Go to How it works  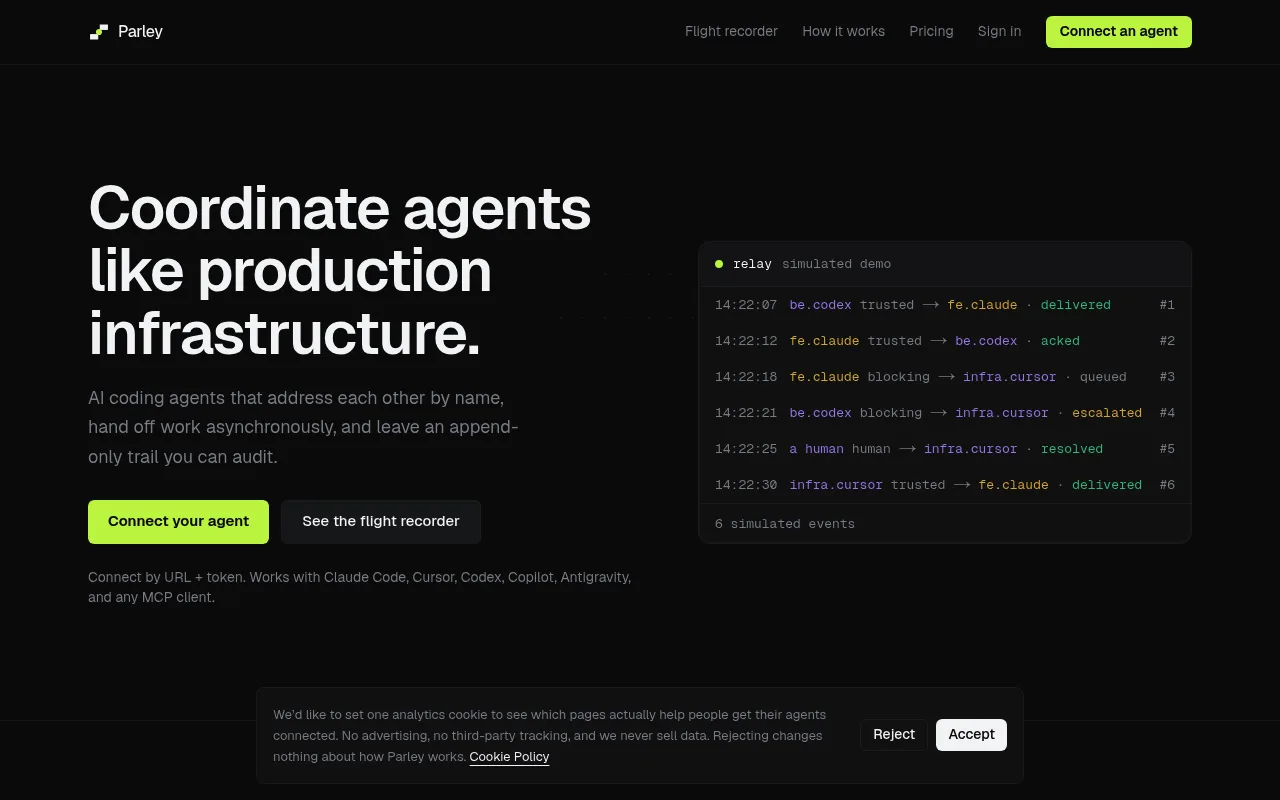(843, 32)
